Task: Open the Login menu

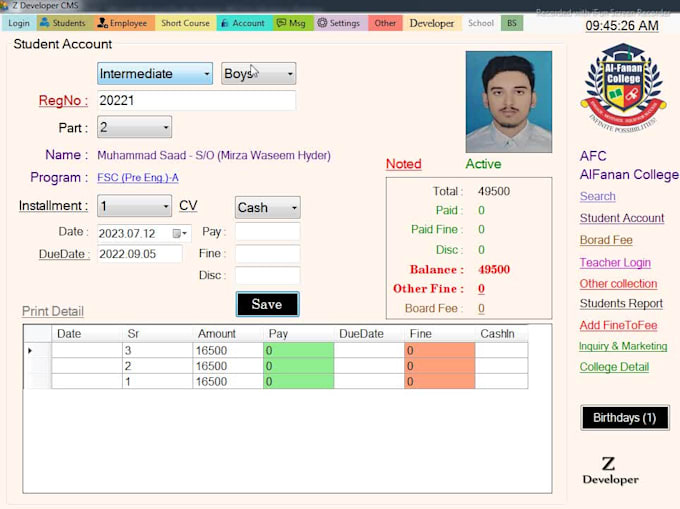Action: click(19, 23)
